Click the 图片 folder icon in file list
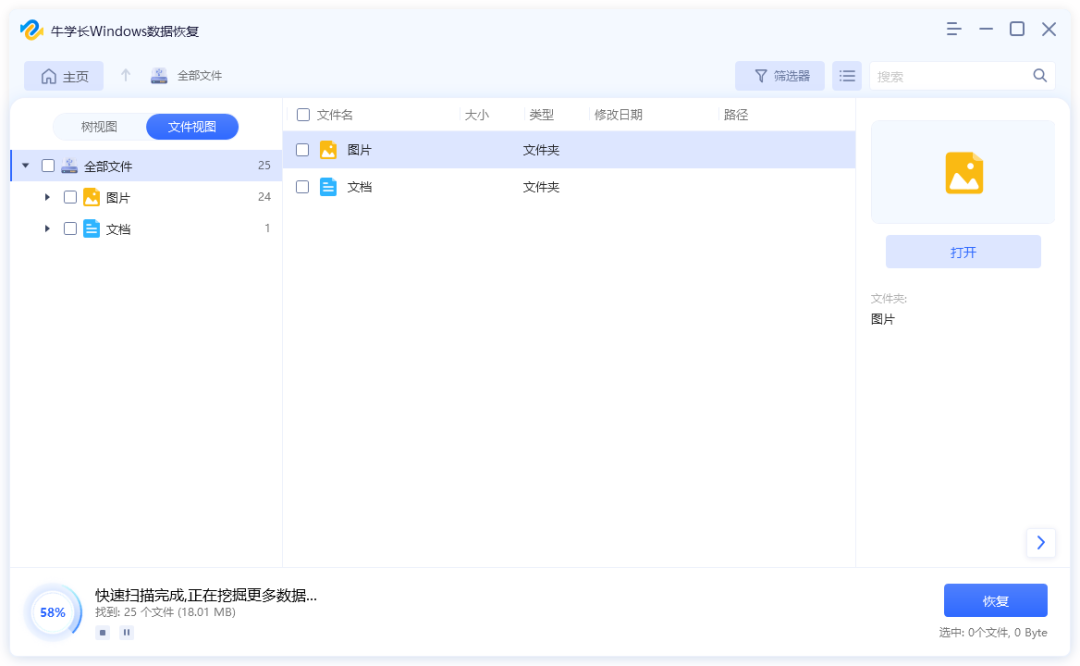 328,149
